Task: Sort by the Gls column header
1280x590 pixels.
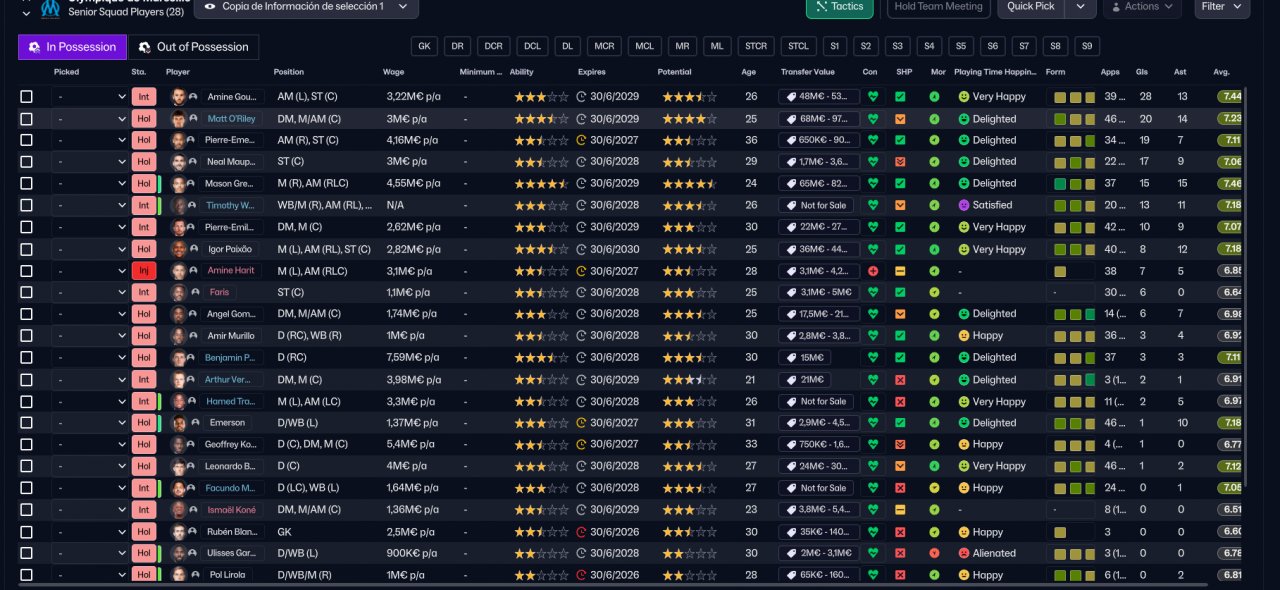Action: [1142, 72]
